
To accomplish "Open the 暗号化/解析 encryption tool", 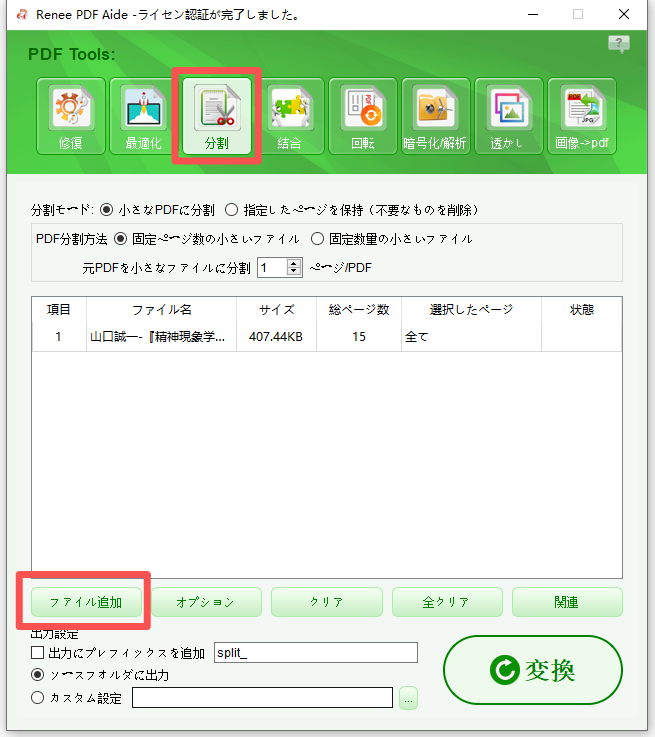I will pos(436,116).
